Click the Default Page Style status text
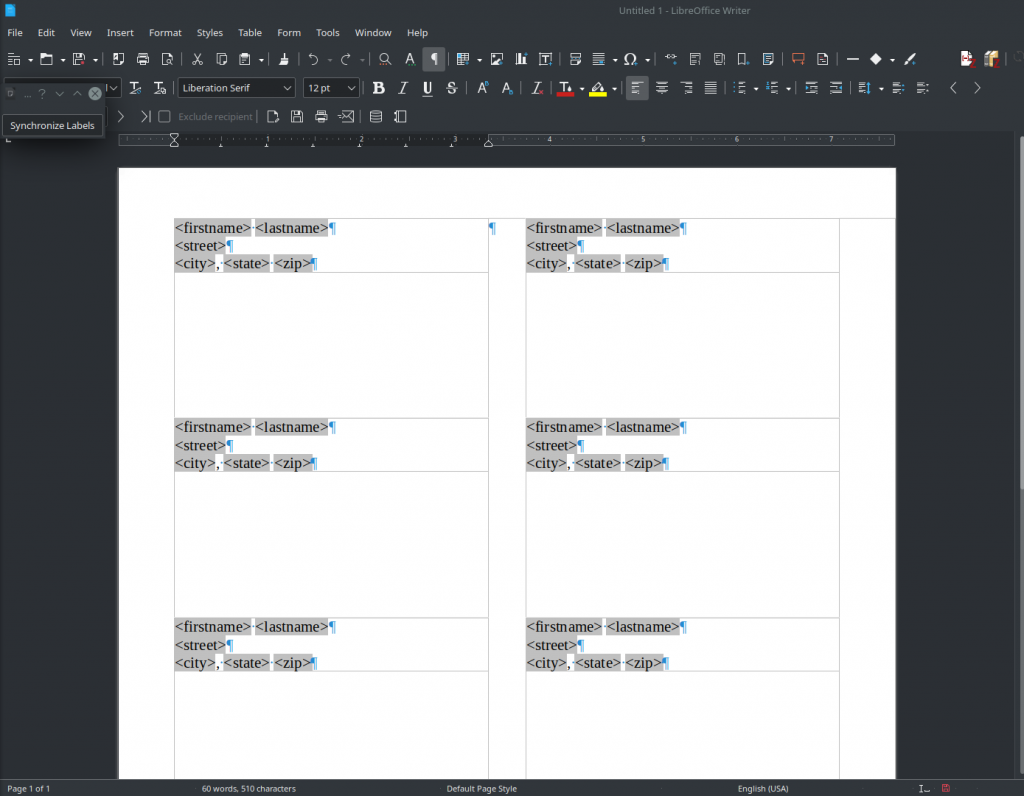This screenshot has height=796, width=1024. 481,788
